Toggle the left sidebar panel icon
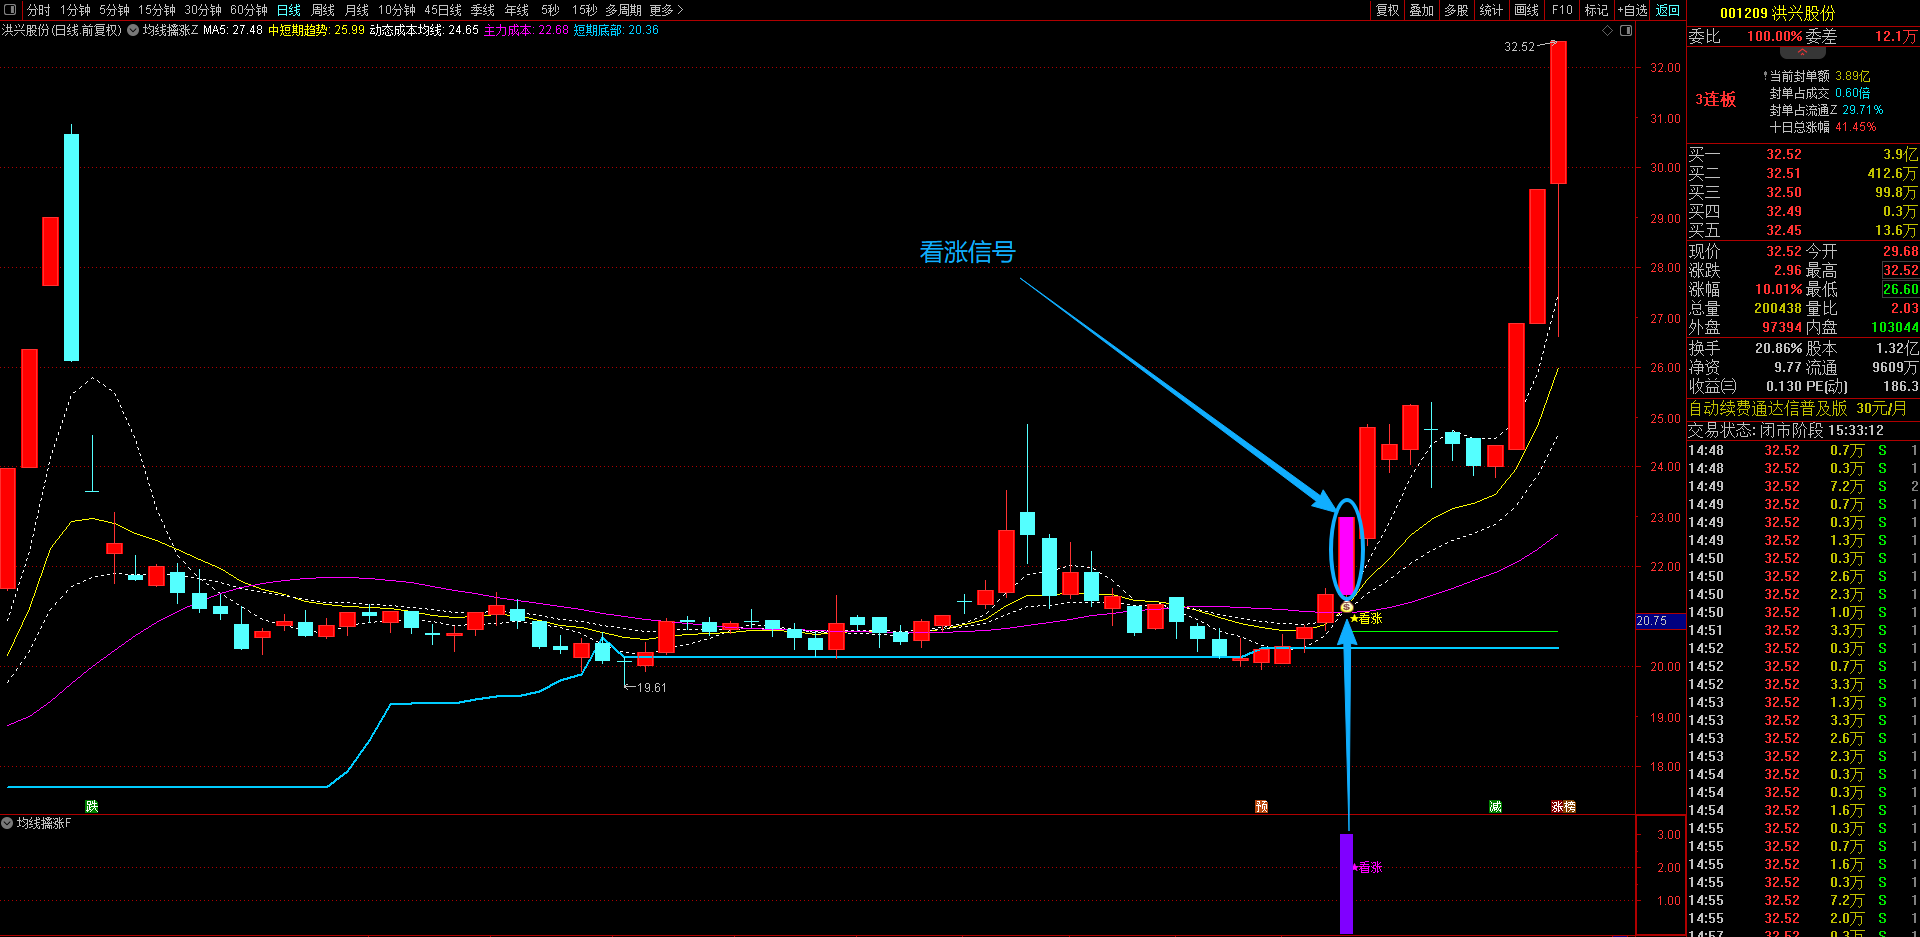 [11, 10]
